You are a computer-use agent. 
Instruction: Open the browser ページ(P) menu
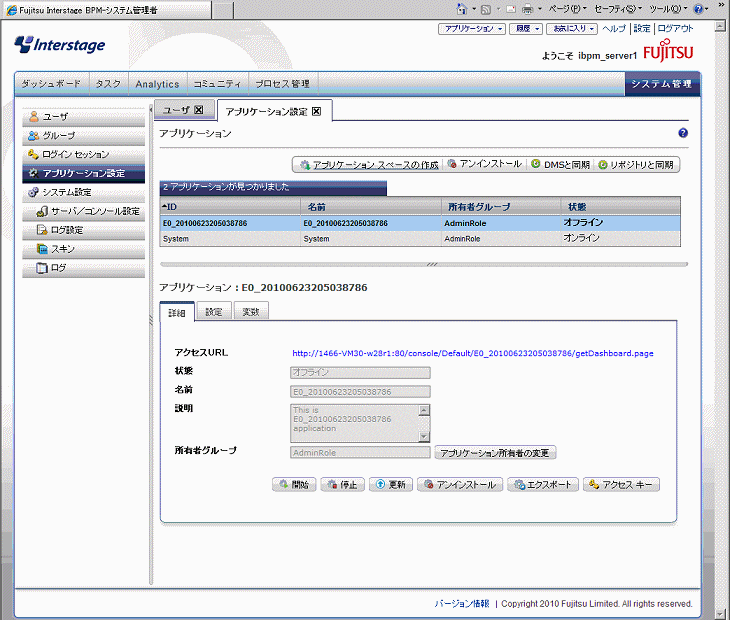point(567,9)
